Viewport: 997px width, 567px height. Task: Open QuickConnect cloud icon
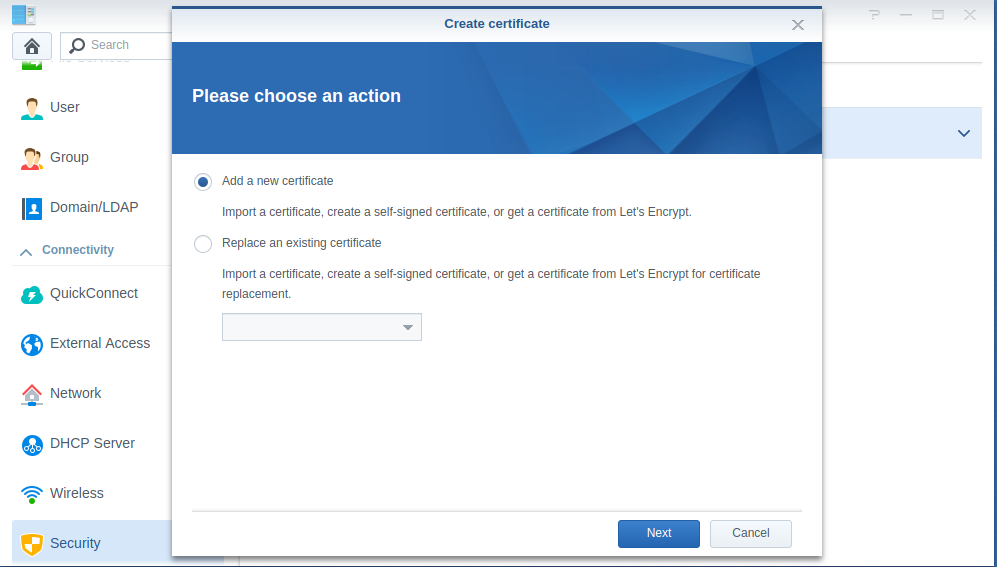pyautogui.click(x=31, y=294)
